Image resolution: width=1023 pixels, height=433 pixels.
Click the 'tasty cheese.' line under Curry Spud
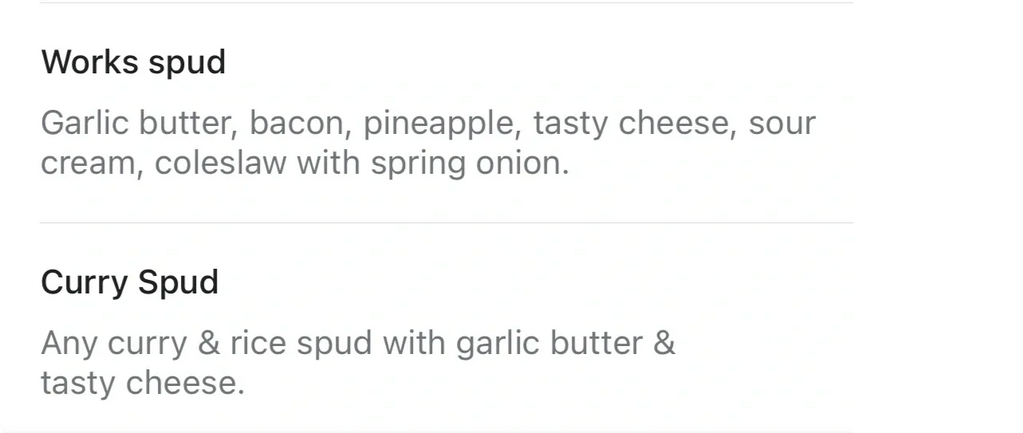tap(142, 383)
